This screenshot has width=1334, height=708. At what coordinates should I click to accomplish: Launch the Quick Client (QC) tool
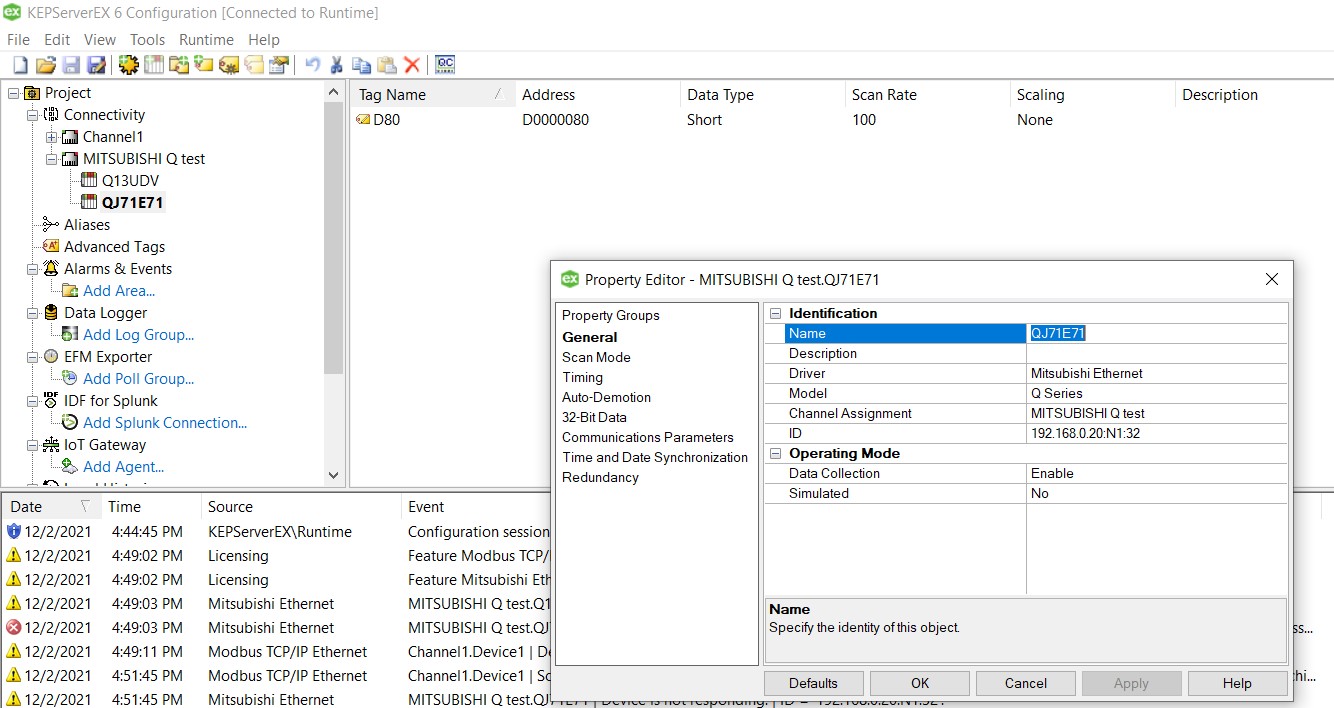tap(445, 65)
